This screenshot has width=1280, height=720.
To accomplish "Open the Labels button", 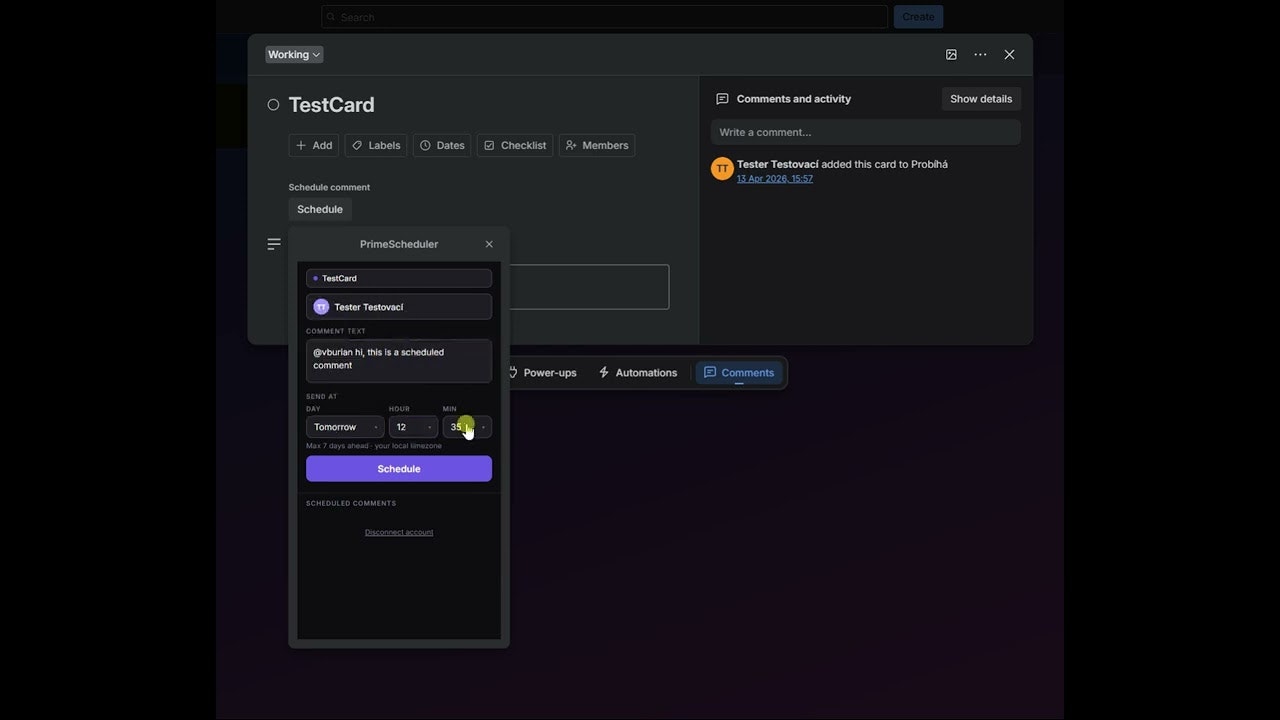I will pos(376,145).
